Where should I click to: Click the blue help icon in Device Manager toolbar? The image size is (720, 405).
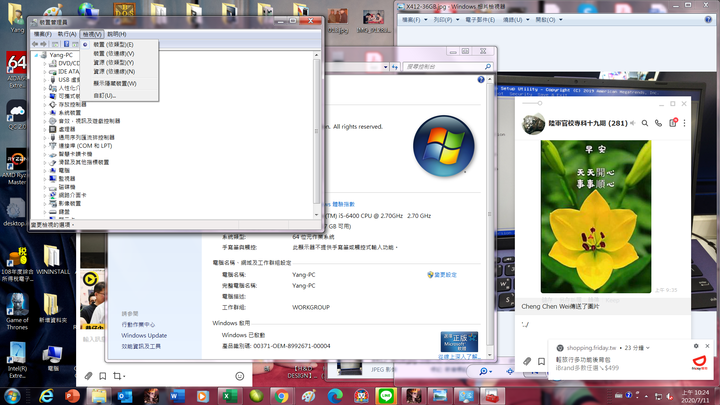66,44
